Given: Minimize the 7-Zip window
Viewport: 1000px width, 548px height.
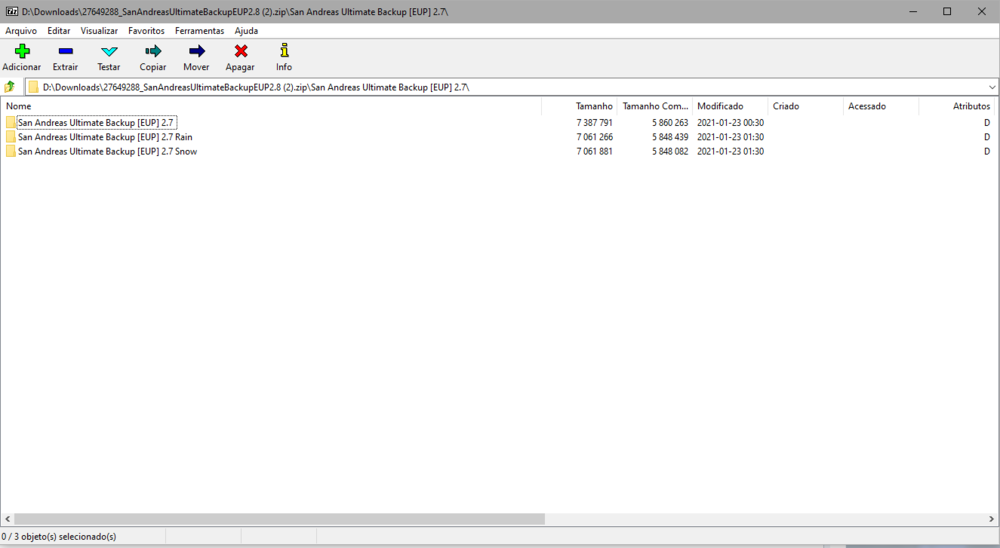Looking at the screenshot, I should [x=913, y=11].
